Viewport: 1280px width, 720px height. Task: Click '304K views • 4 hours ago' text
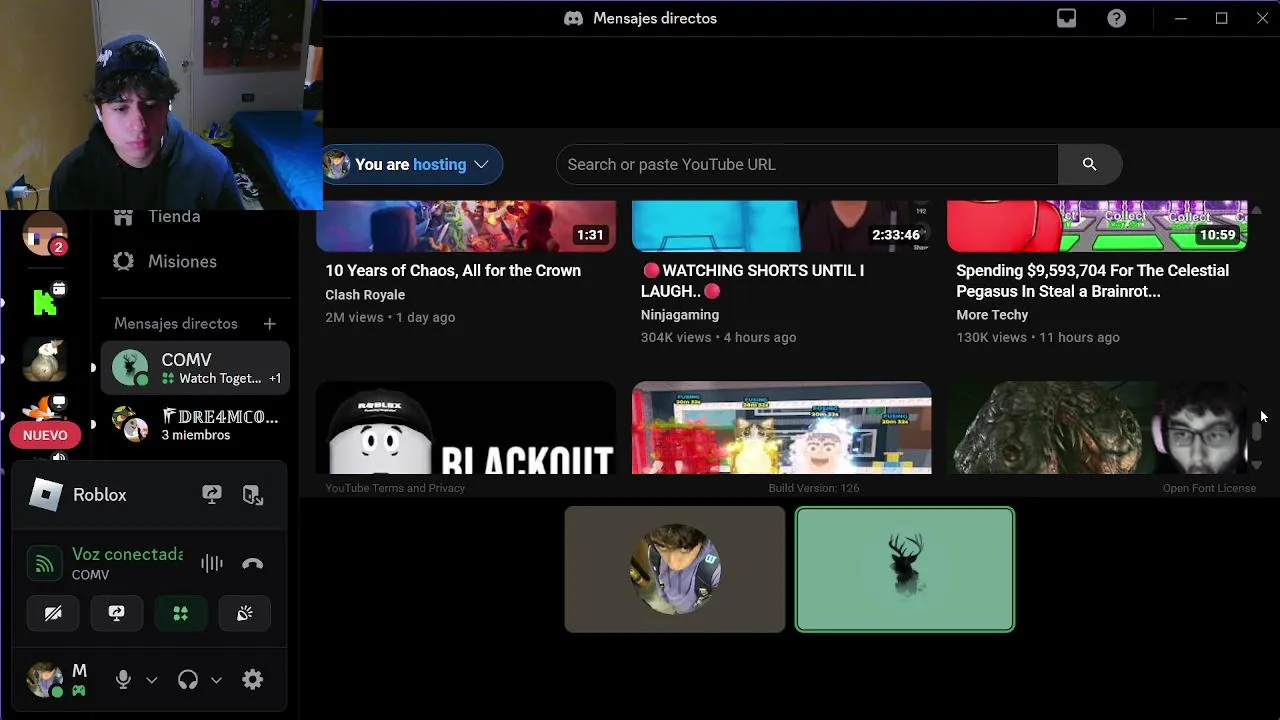tap(718, 337)
